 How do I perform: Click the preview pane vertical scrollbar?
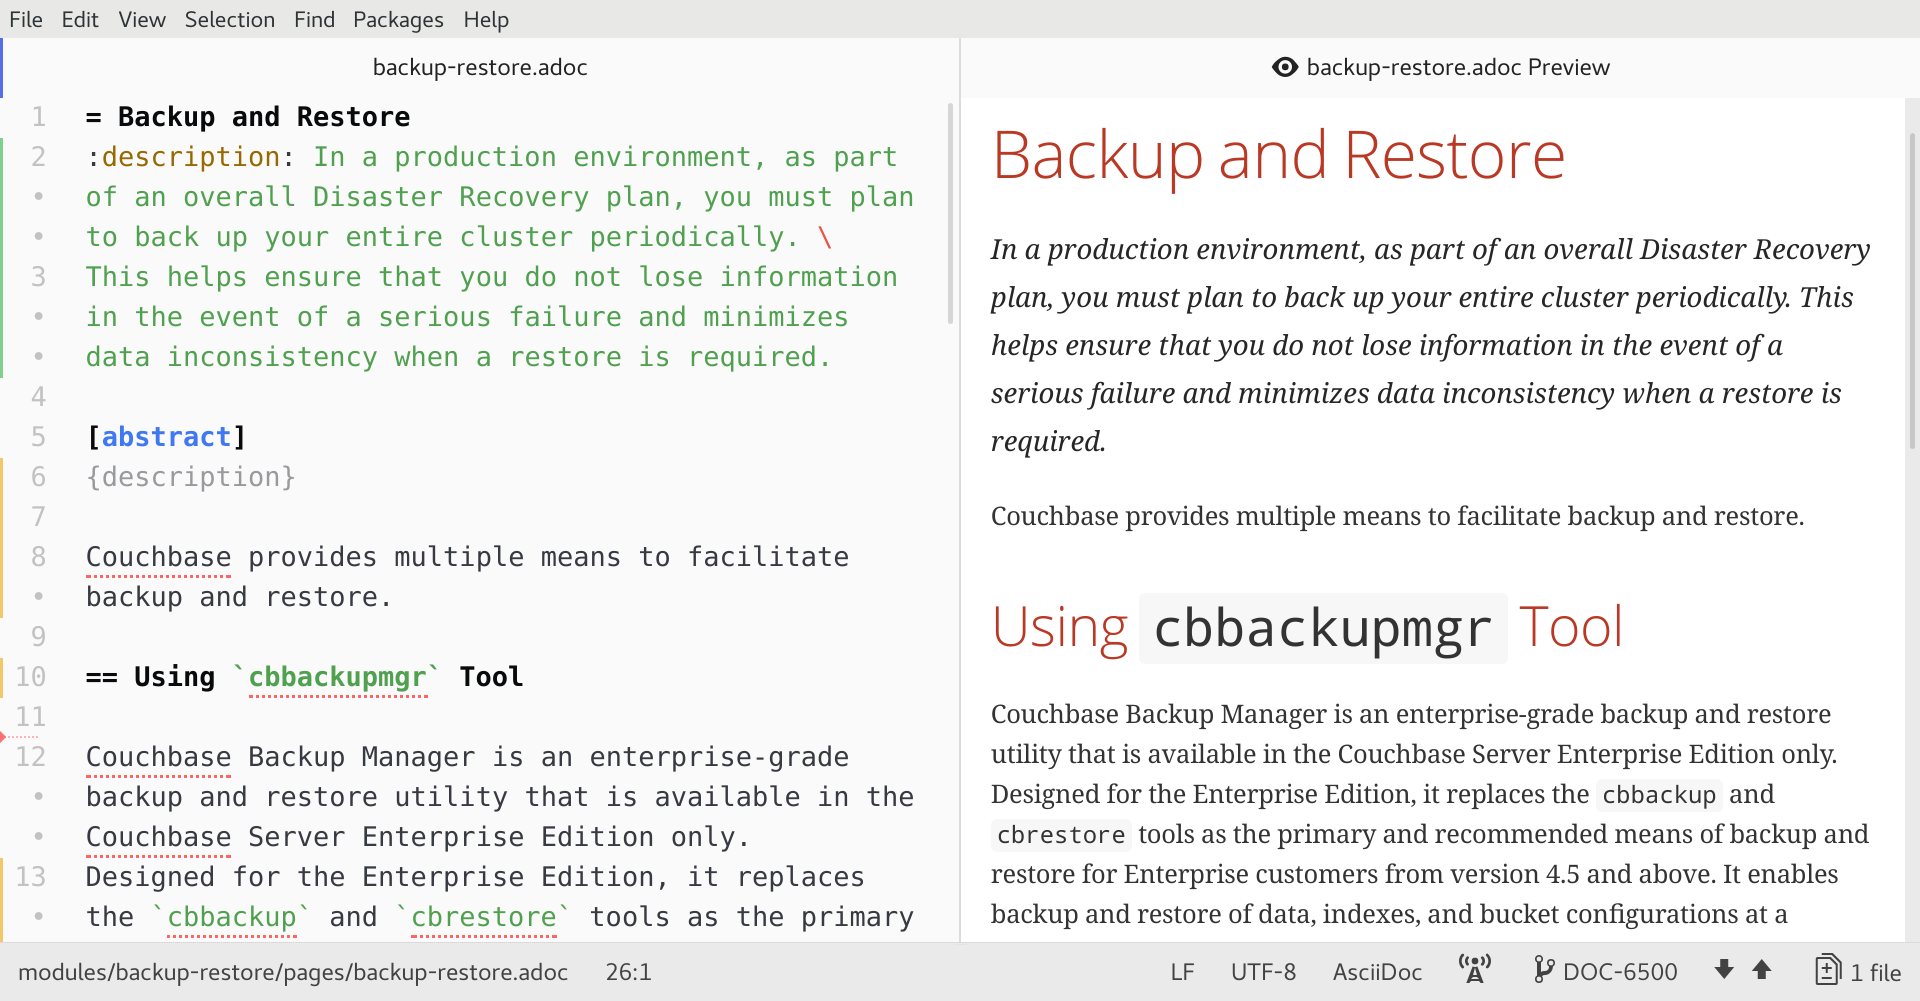point(1912,290)
